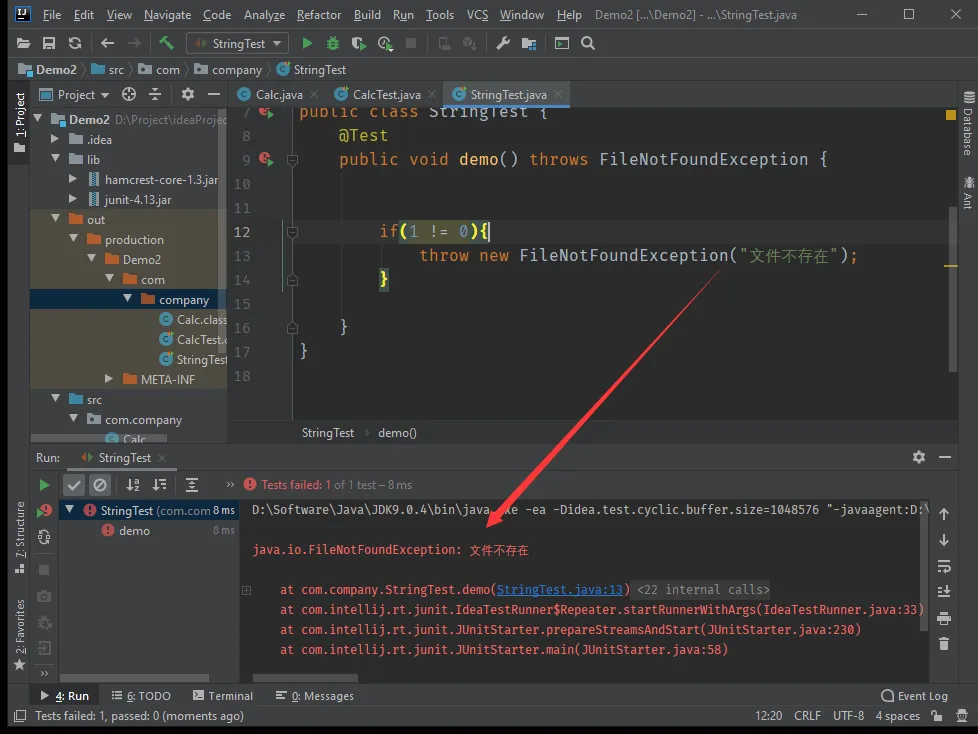The width and height of the screenshot is (978, 734).
Task: Click the locate-file crosshair icon in Project panel
Action: click(x=129, y=94)
